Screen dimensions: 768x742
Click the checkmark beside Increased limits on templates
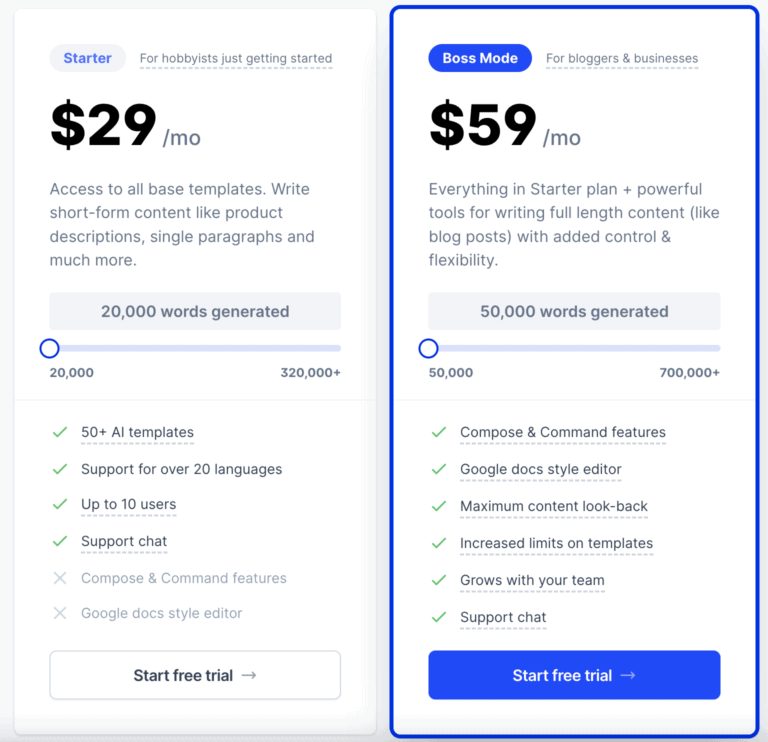(438, 543)
